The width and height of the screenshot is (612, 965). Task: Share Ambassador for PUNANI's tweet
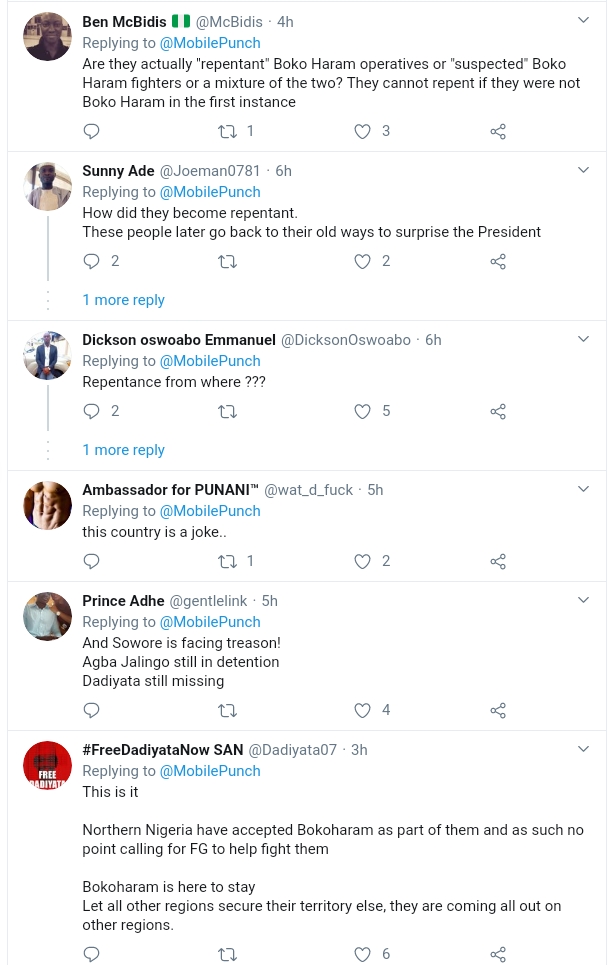click(498, 561)
